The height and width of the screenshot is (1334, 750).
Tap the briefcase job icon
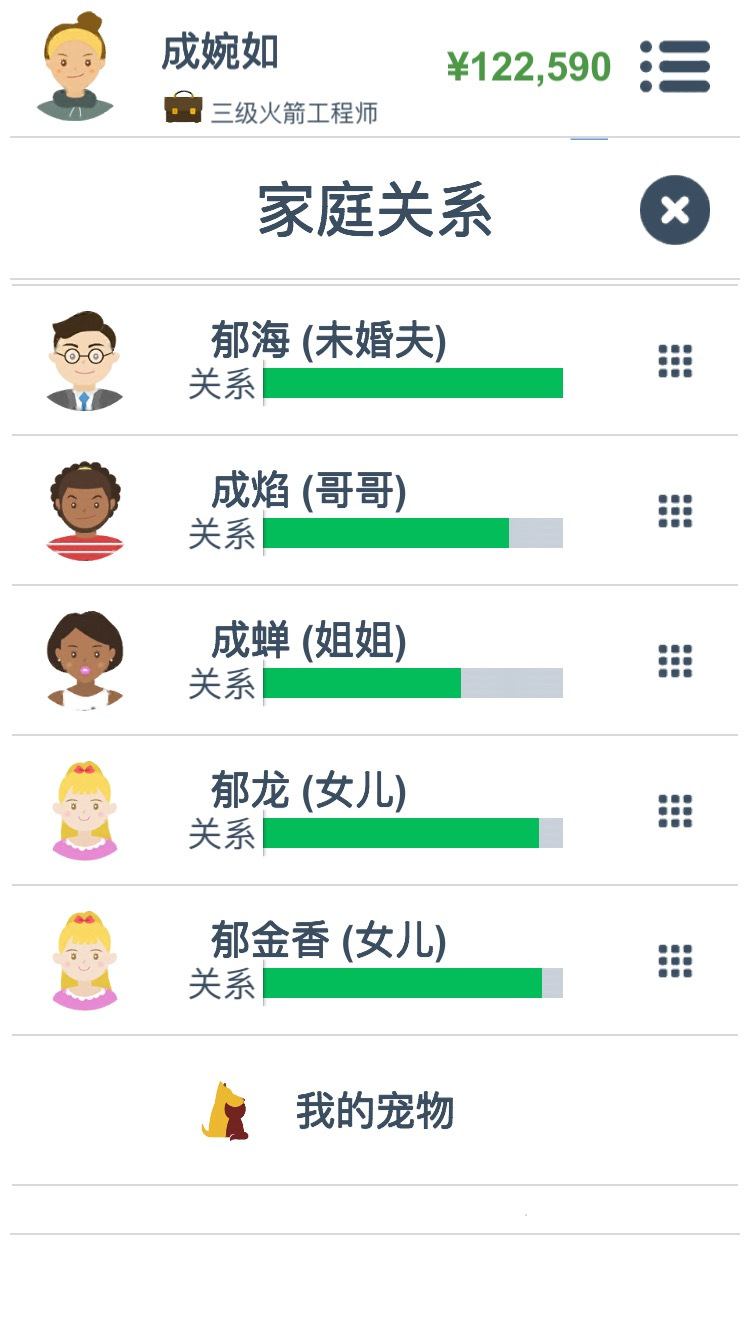(x=183, y=108)
